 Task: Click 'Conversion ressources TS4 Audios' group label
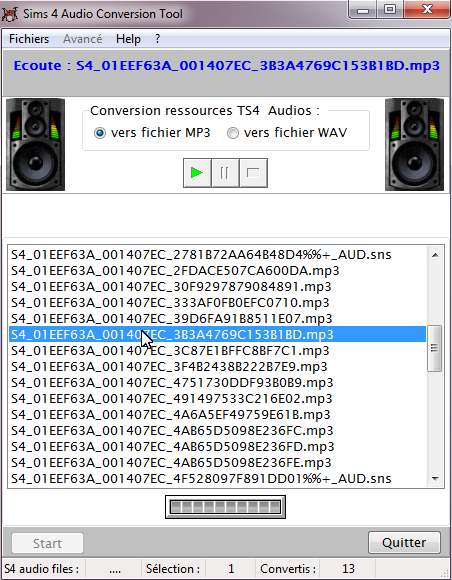205,111
